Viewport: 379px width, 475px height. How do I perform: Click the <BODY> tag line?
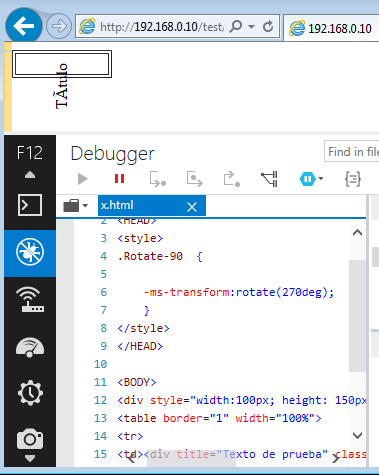click(x=137, y=382)
